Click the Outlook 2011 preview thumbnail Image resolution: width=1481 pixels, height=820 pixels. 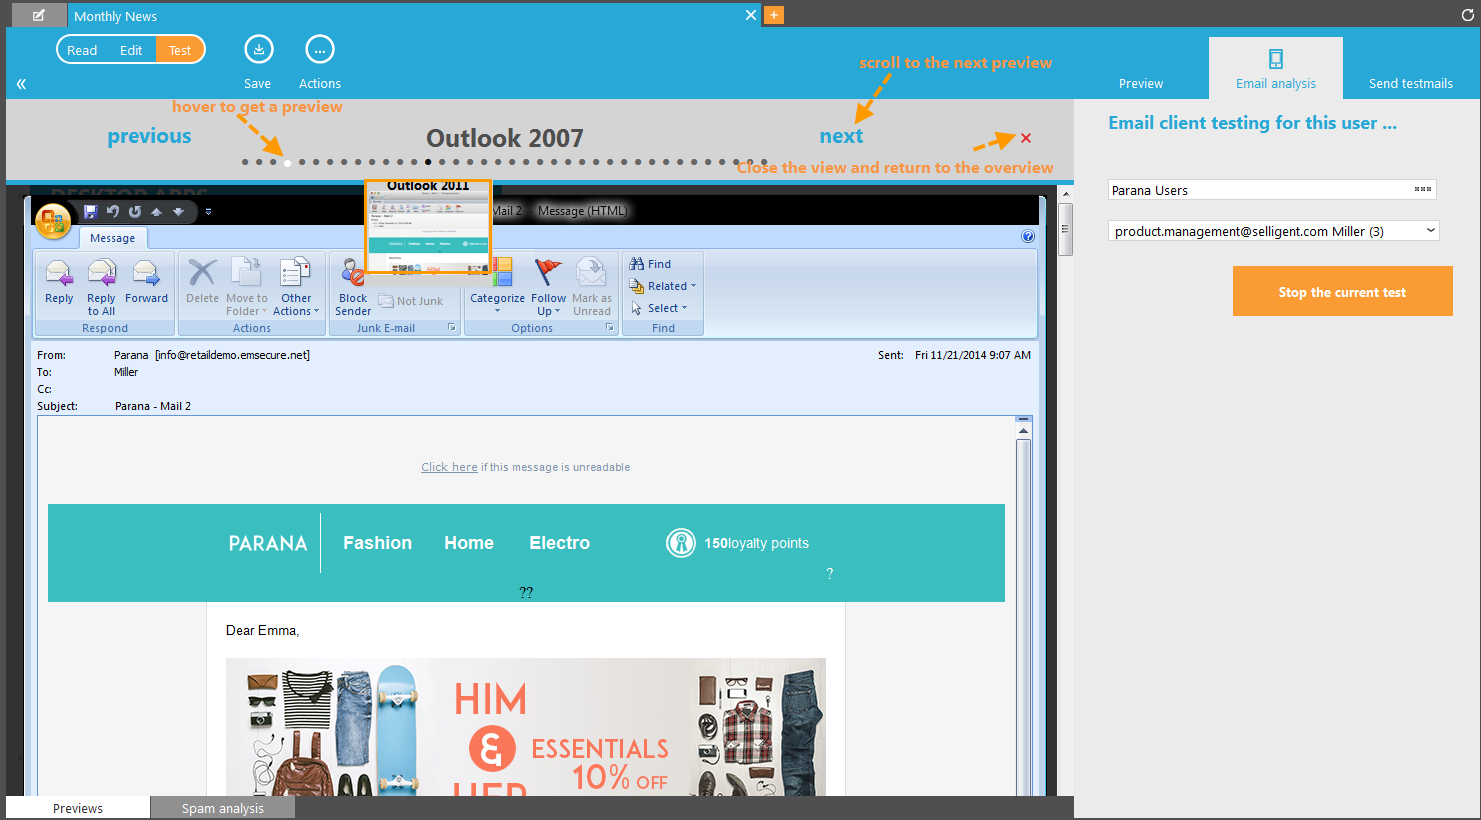click(428, 228)
